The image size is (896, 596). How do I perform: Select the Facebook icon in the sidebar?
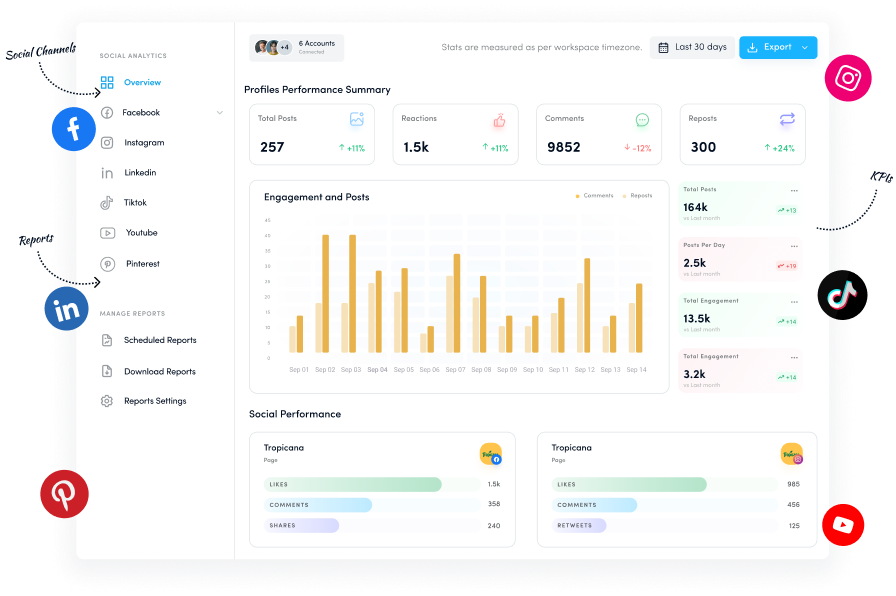click(x=107, y=112)
